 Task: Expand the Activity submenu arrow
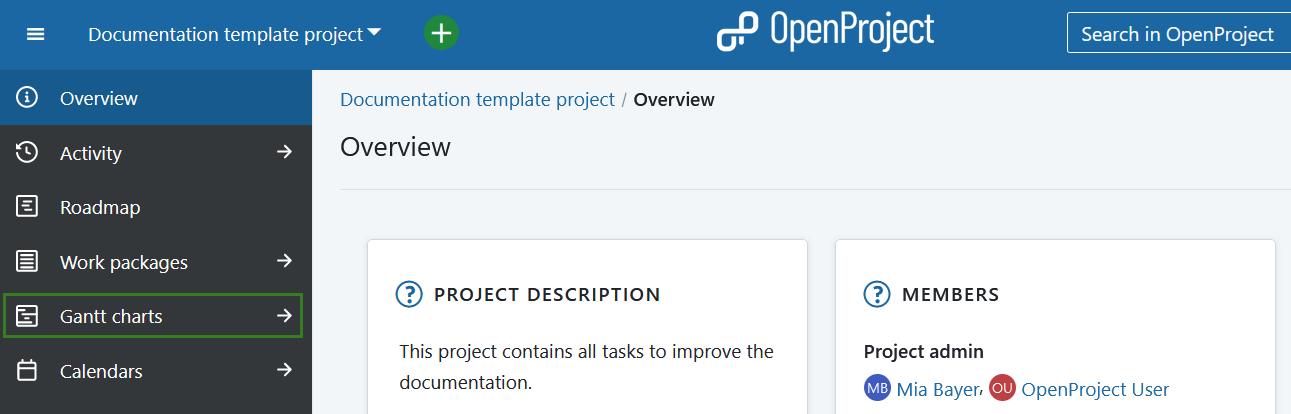(x=285, y=152)
